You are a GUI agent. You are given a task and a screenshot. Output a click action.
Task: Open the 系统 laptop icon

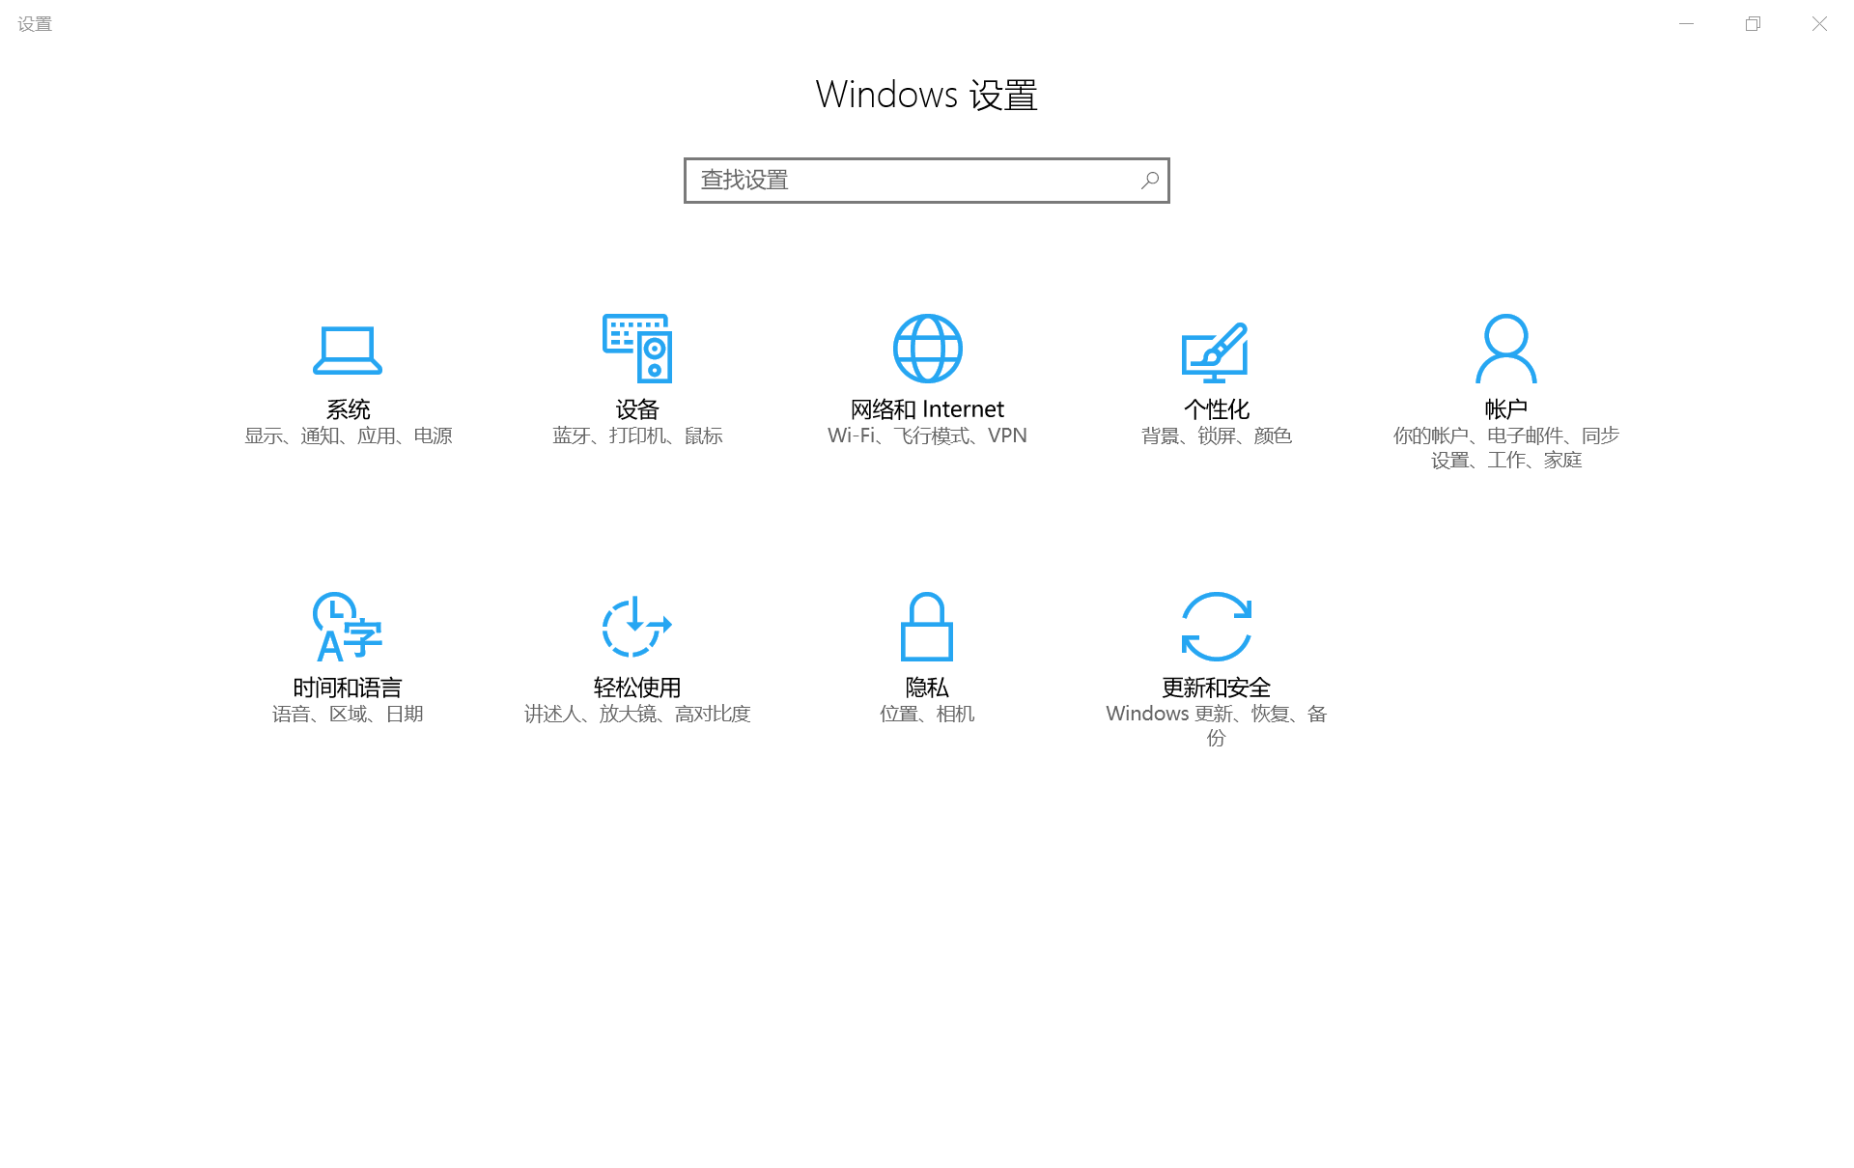[x=347, y=350]
